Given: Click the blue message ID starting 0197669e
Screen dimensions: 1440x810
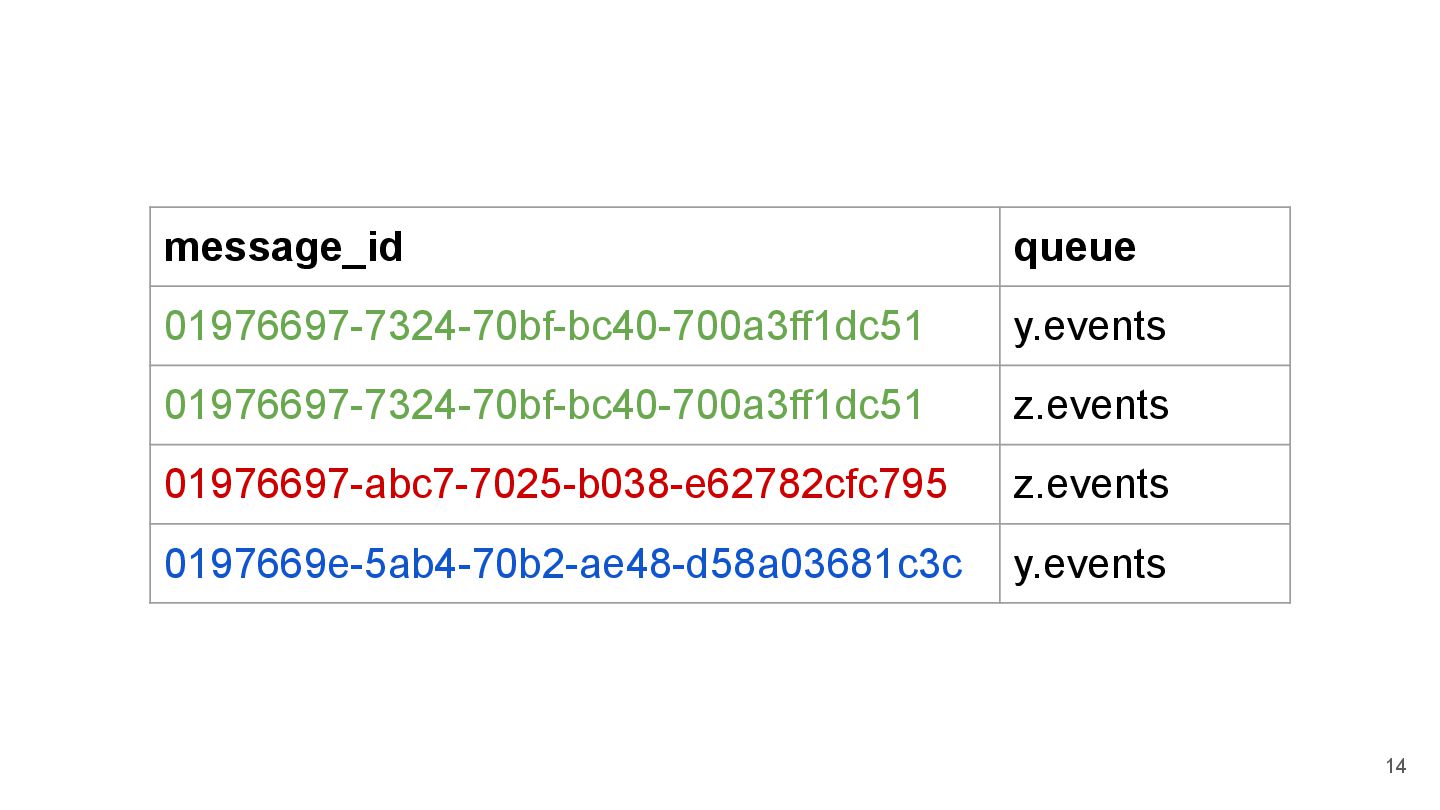Looking at the screenshot, I should click(563, 564).
